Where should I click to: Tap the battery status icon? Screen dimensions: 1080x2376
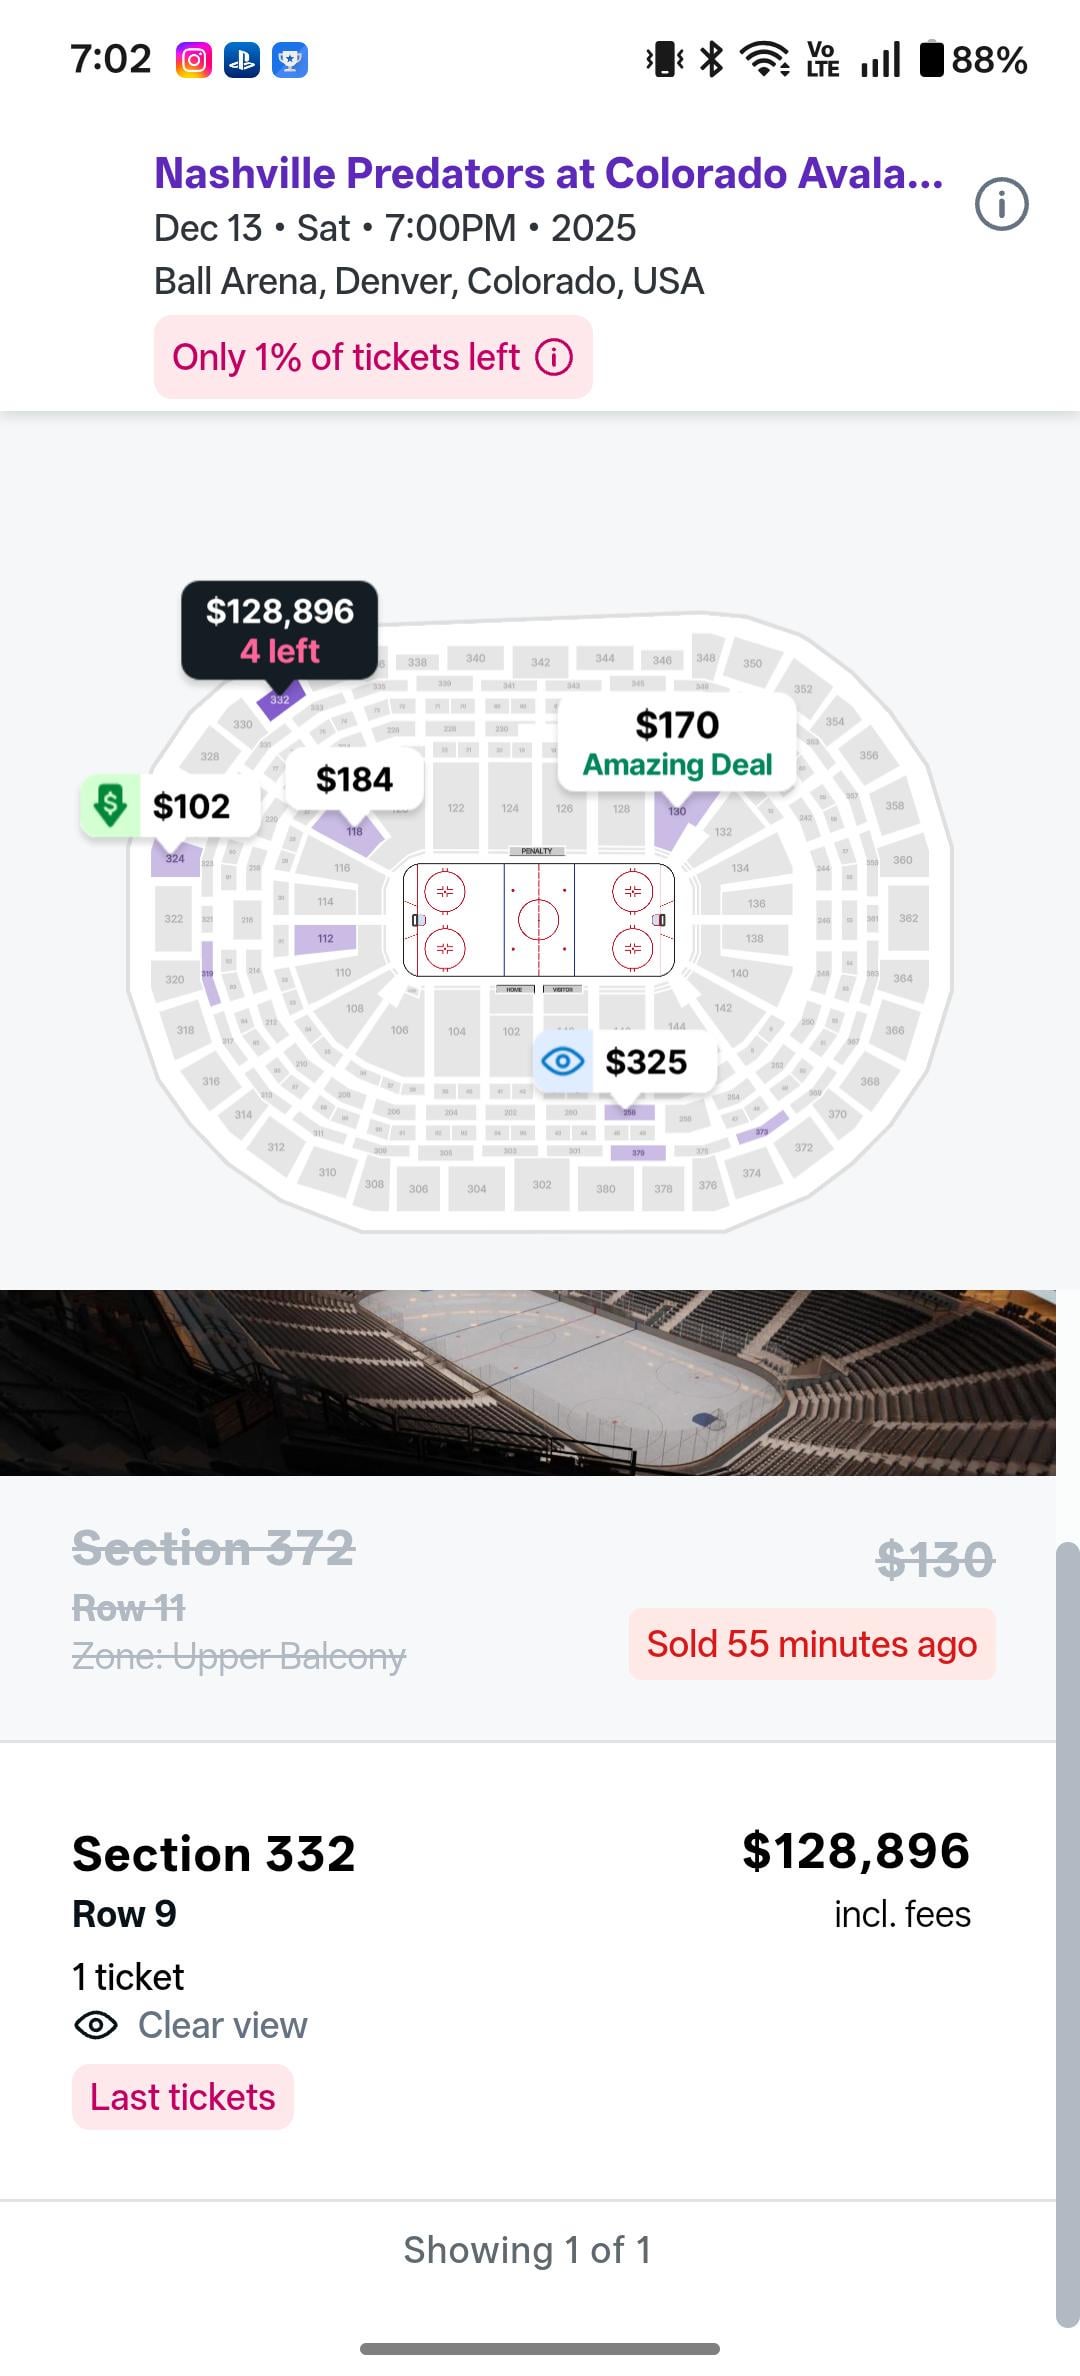(x=931, y=60)
